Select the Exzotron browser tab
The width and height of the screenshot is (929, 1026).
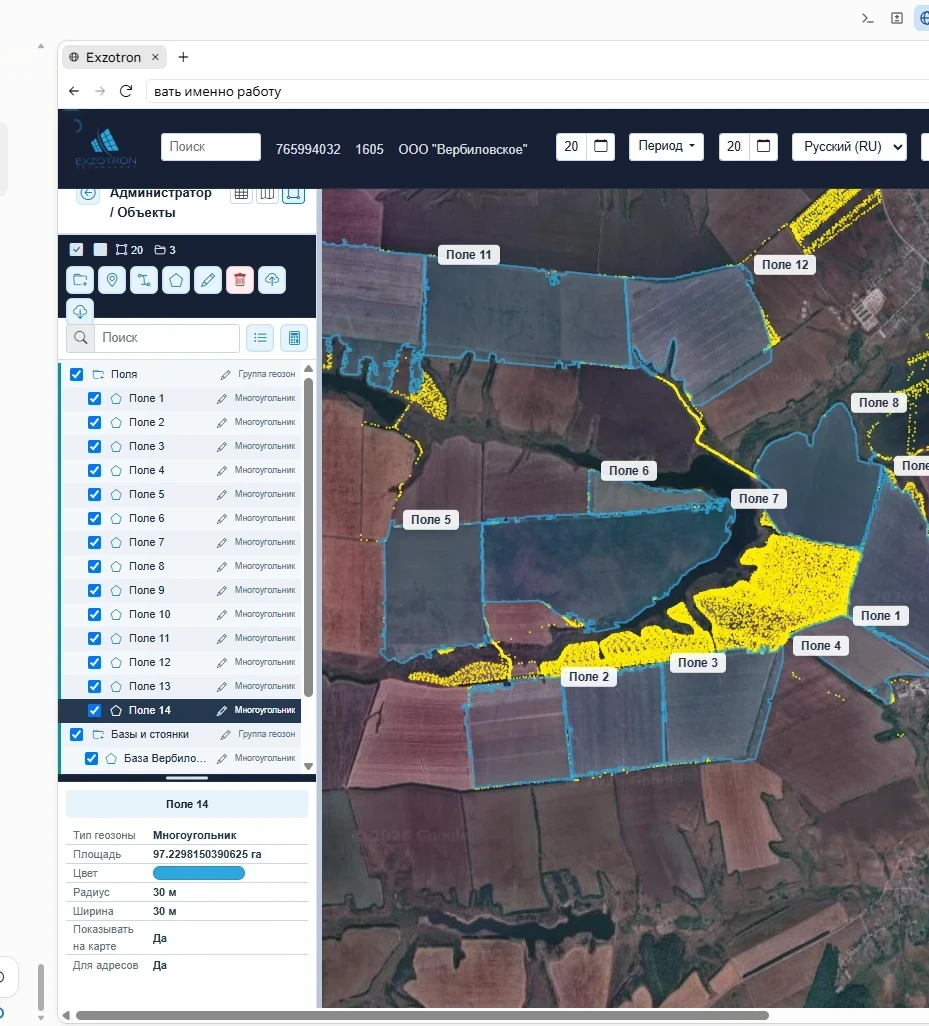click(x=114, y=58)
